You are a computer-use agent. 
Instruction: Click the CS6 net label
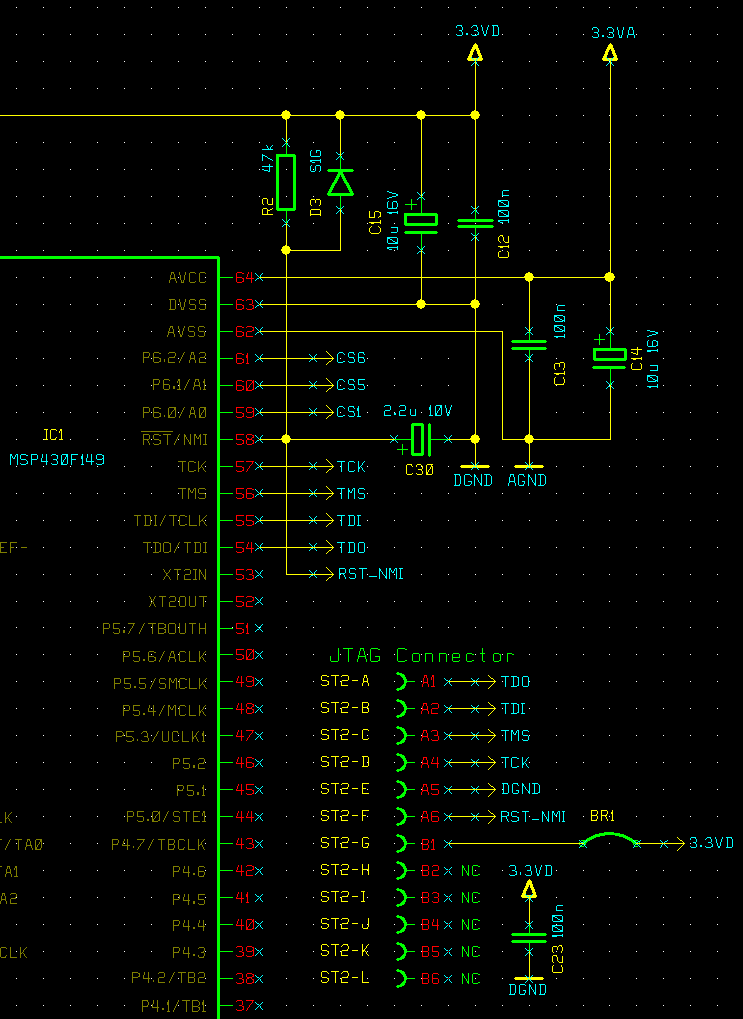click(x=351, y=358)
